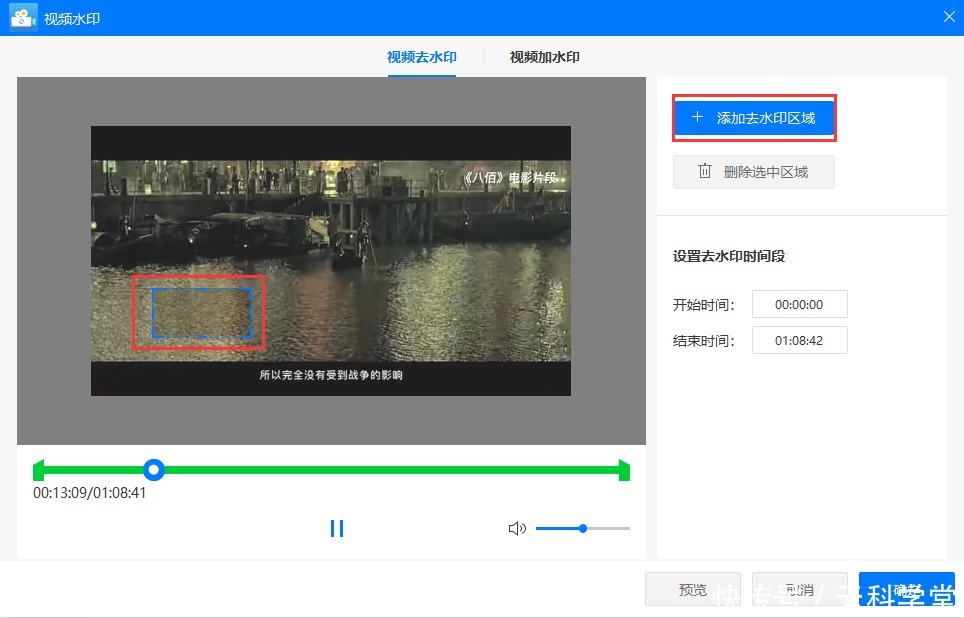
Task: Select the blue dashed watermark region box
Action: (x=202, y=312)
